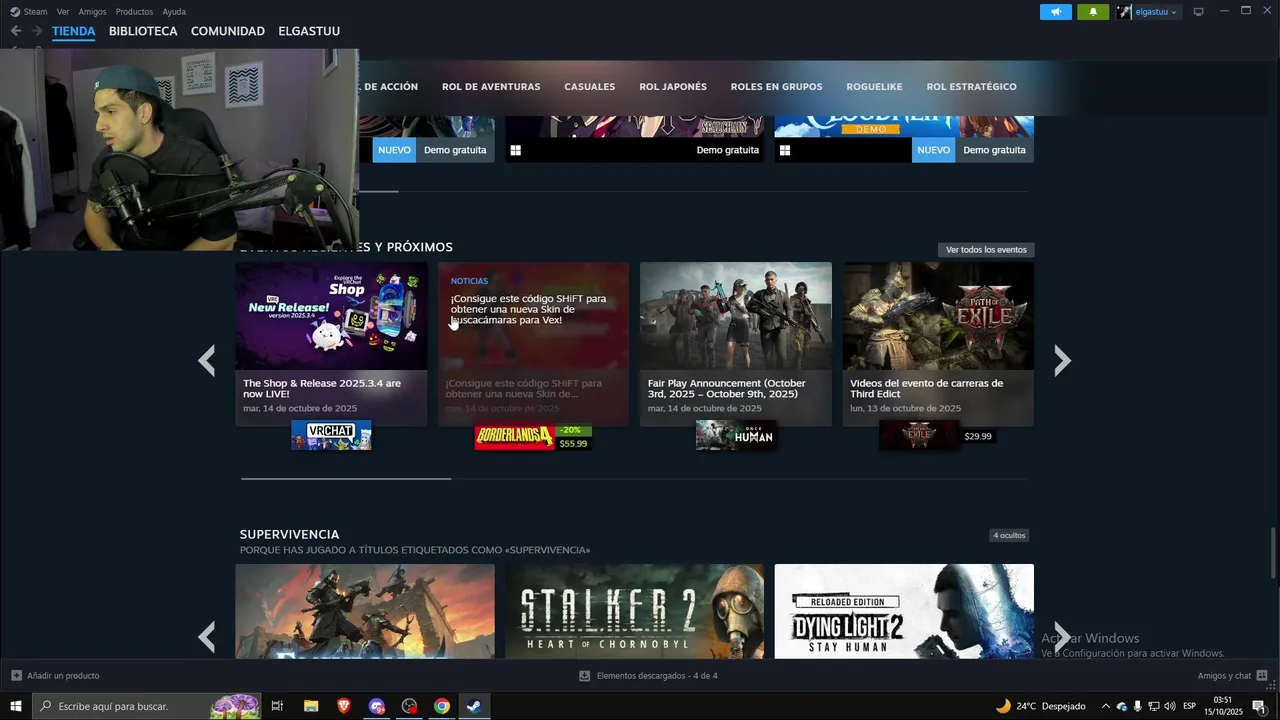Viewport: 1280px width, 720px height.
Task: Open The Shop & Release 2025.3.4 event
Action: [x=331, y=344]
